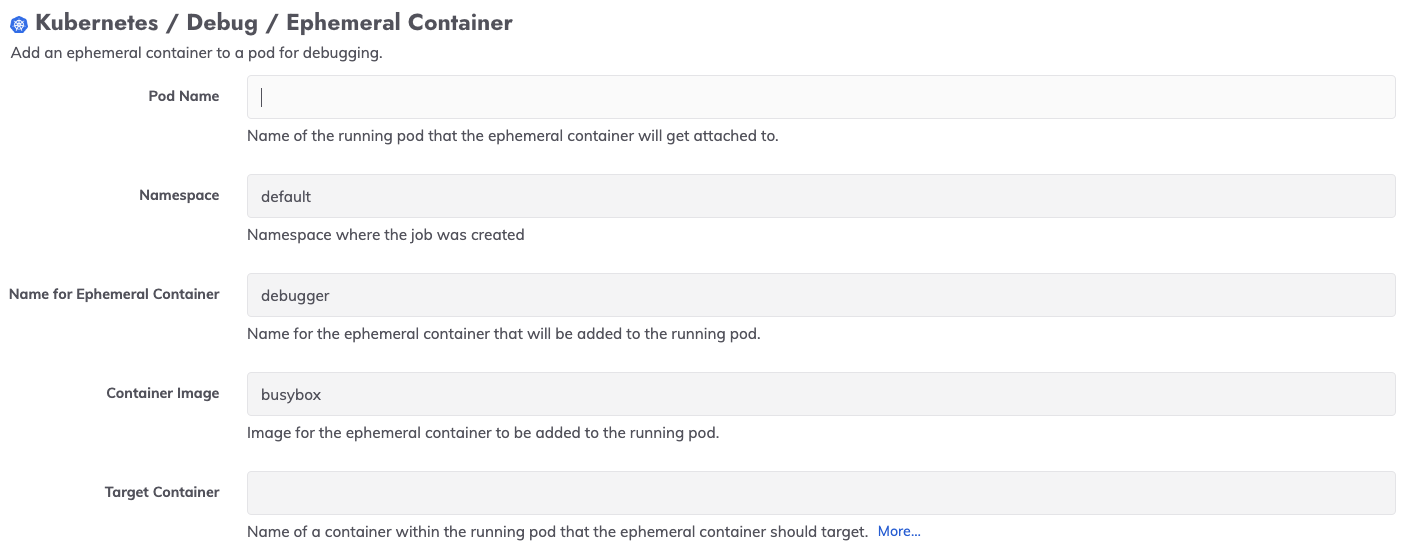1406x550 pixels.
Task: Click the 'Add an ephemeral container' subtitle text
Action: pyautogui.click(x=196, y=53)
